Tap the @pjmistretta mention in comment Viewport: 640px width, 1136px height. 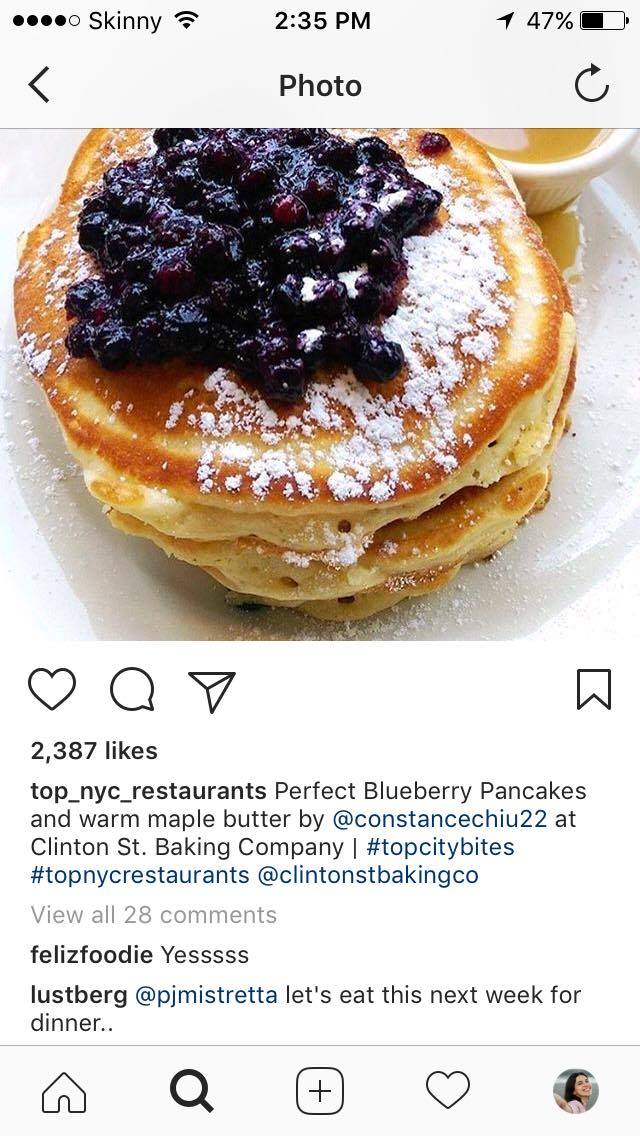click(x=207, y=995)
